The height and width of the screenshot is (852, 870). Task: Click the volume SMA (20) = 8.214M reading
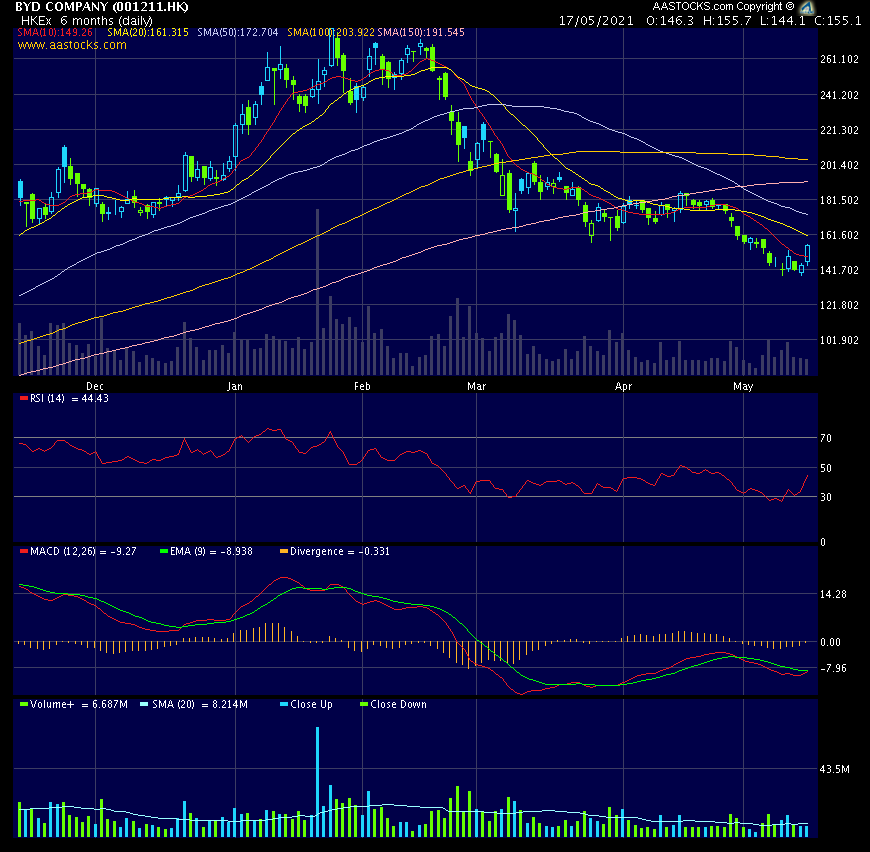[x=200, y=704]
